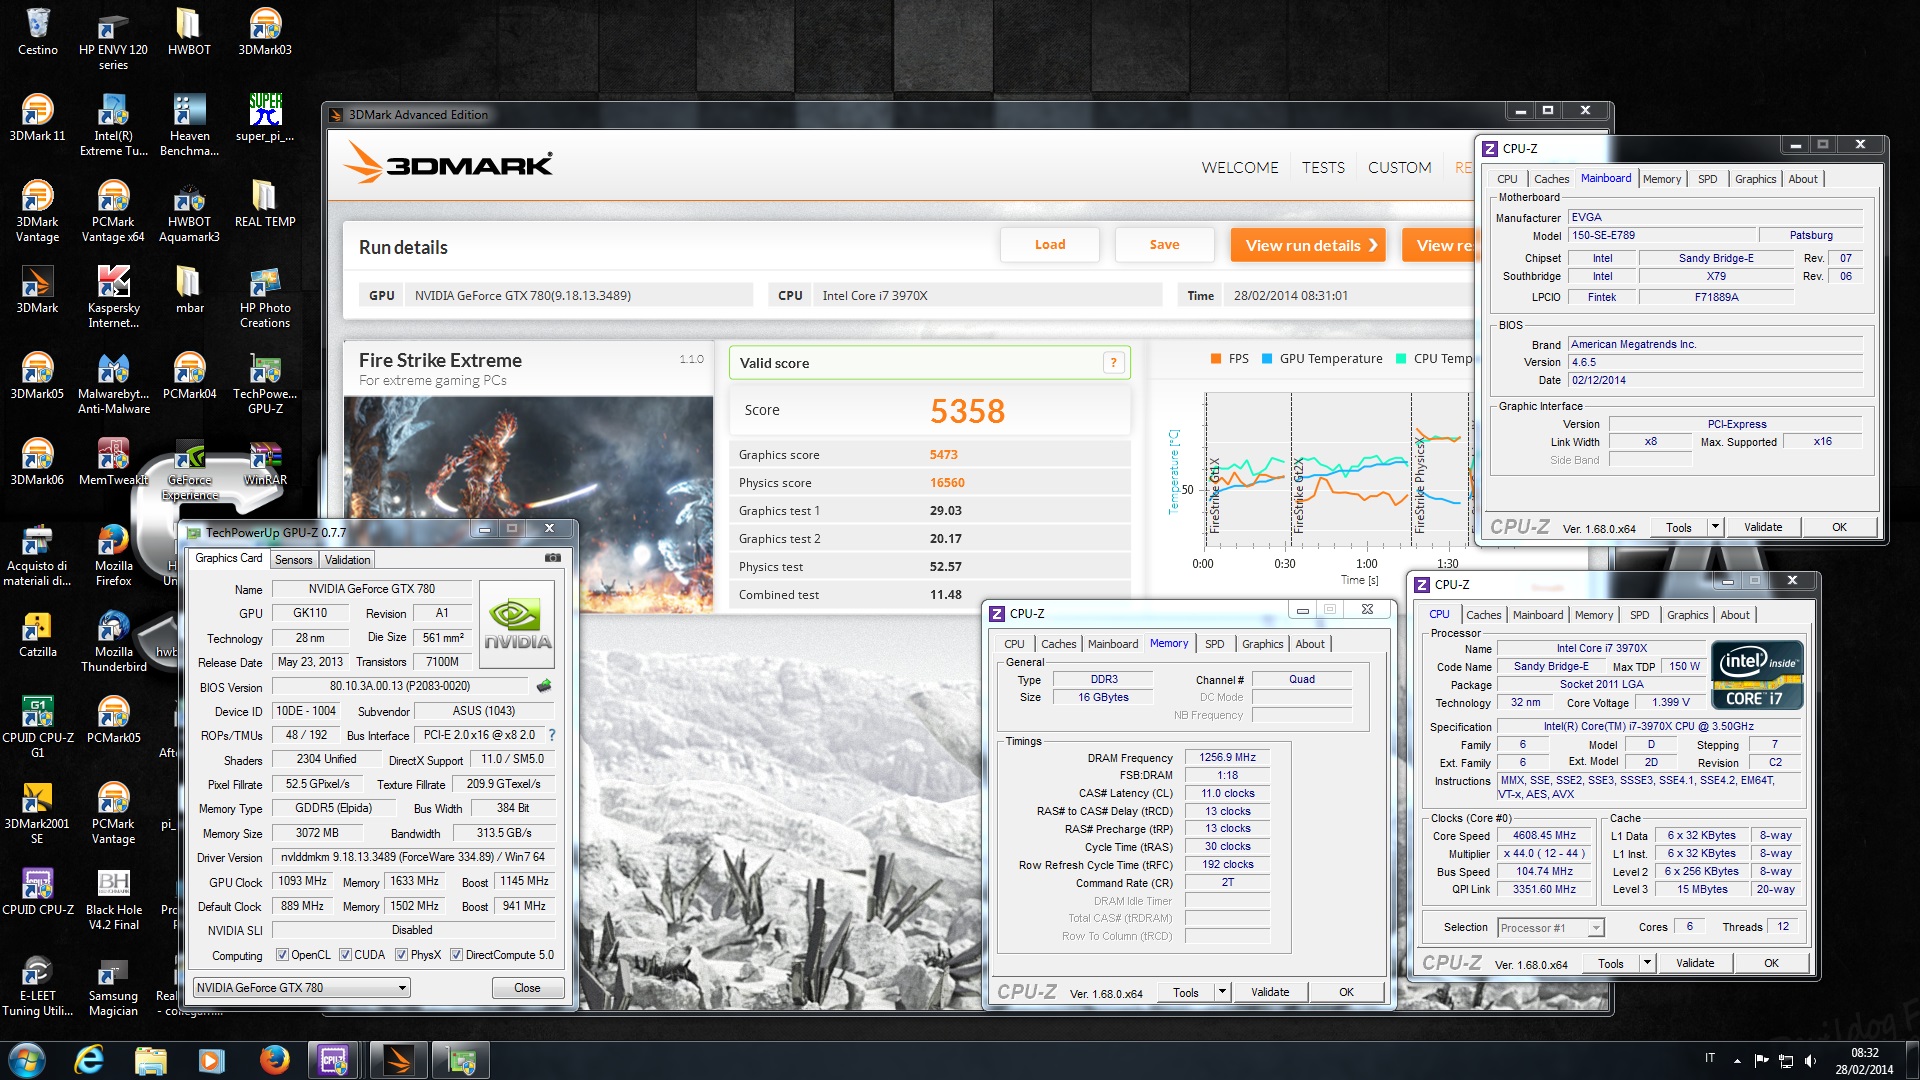The width and height of the screenshot is (1920, 1080).
Task: Click Tools button in CPU tab CPU-Z window
Action: coord(1611,963)
